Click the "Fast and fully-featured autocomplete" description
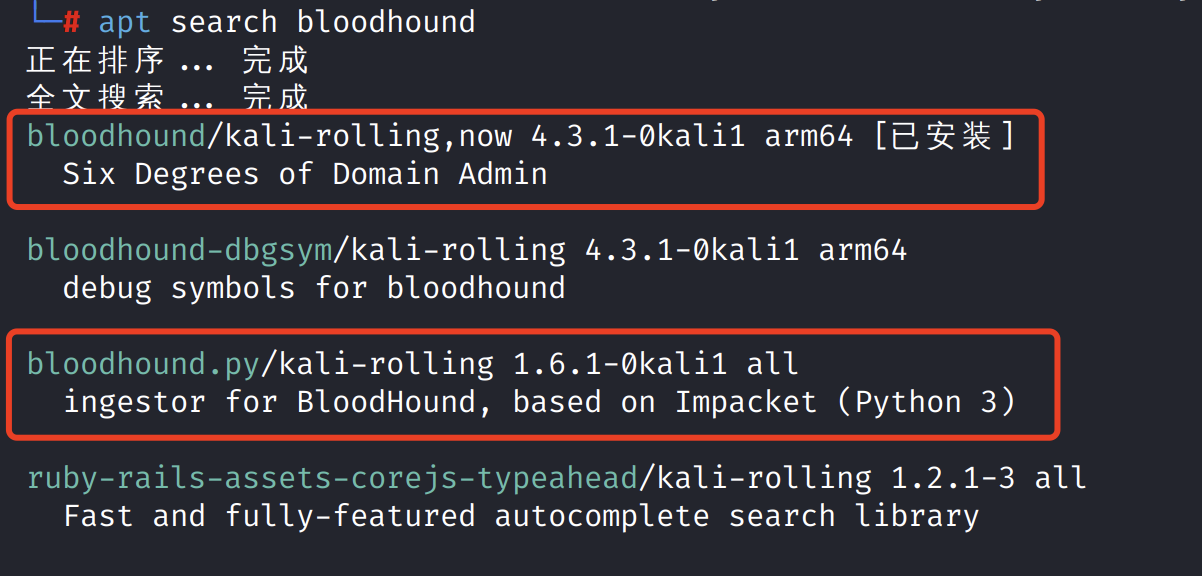This screenshot has height=576, width=1202. 385,516
